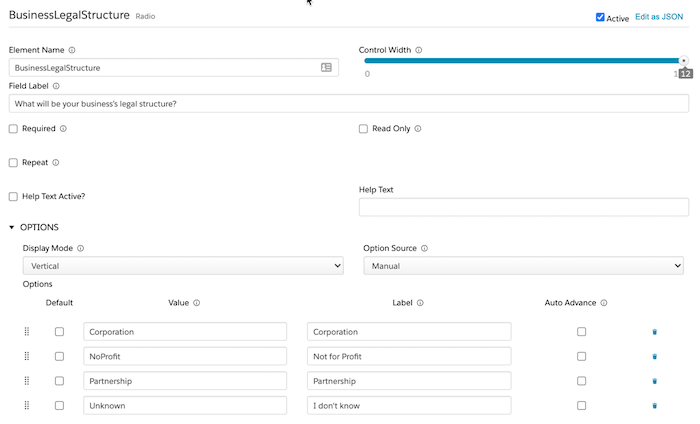This screenshot has width=700, height=424.
Task: Open the Display Mode dropdown
Action: click(183, 266)
